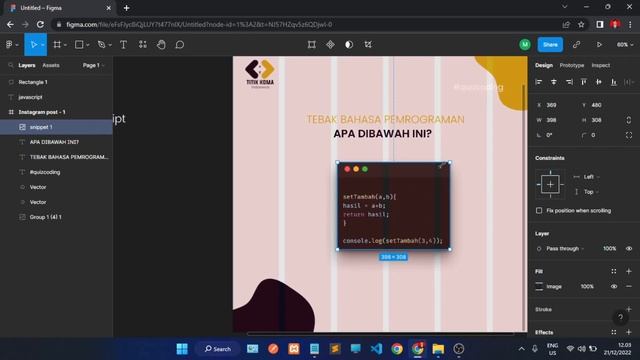Click the copy link icon
This screenshot has width=640, height=360.
576,44
